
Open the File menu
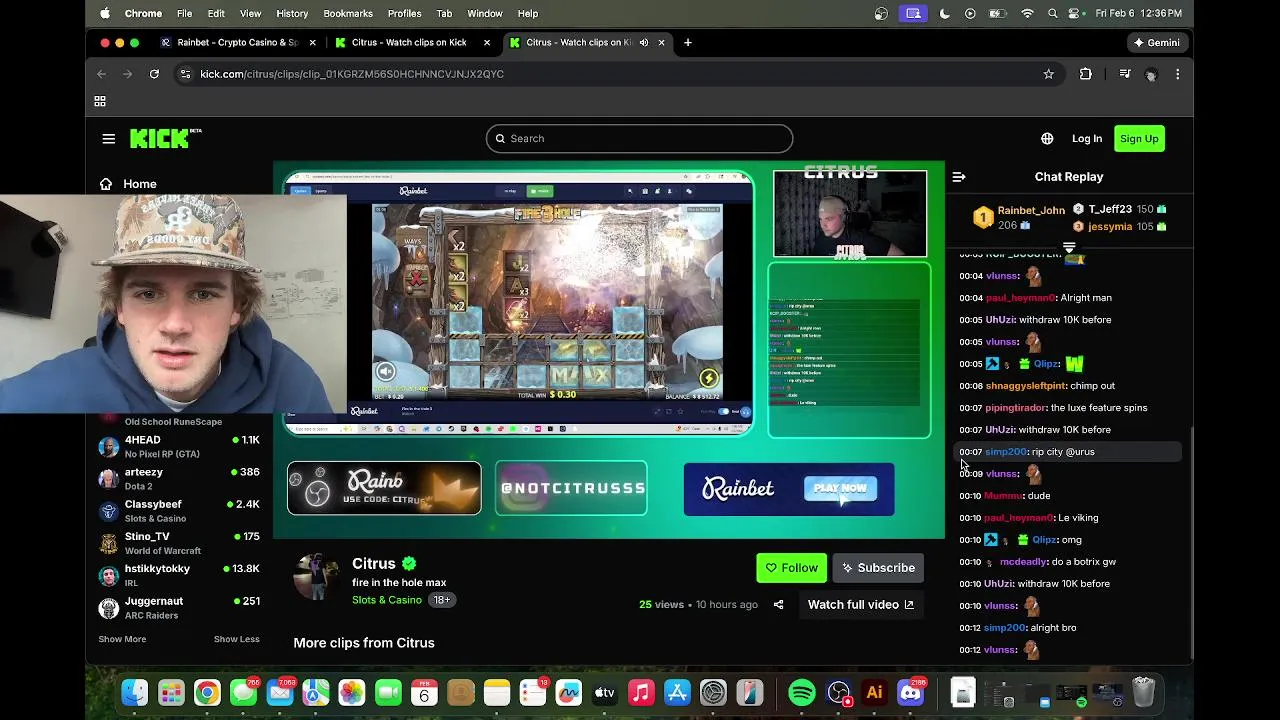[x=185, y=13]
